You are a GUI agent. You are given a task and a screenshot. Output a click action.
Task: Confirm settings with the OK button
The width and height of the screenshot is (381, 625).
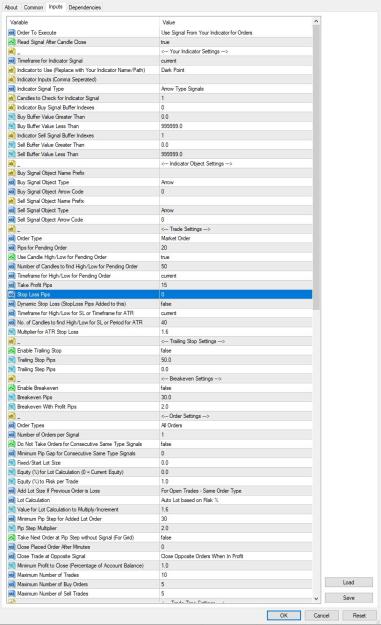point(284,615)
